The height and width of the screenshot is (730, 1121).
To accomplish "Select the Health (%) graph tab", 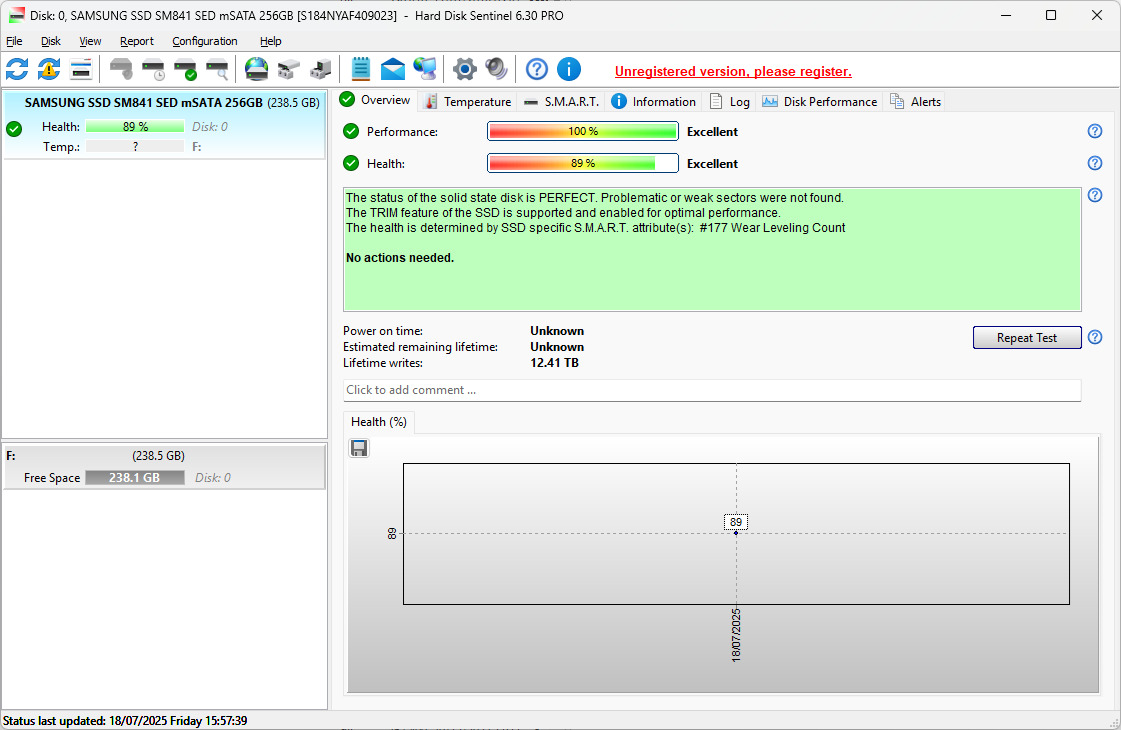I will tap(379, 422).
